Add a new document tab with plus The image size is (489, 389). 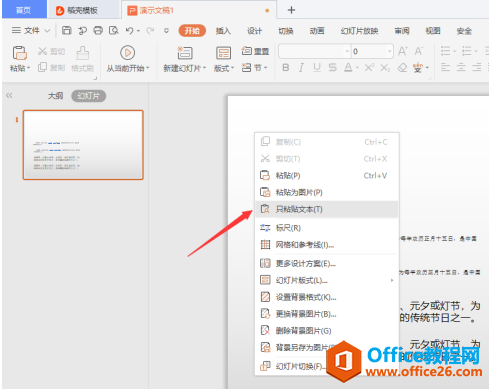(x=291, y=10)
